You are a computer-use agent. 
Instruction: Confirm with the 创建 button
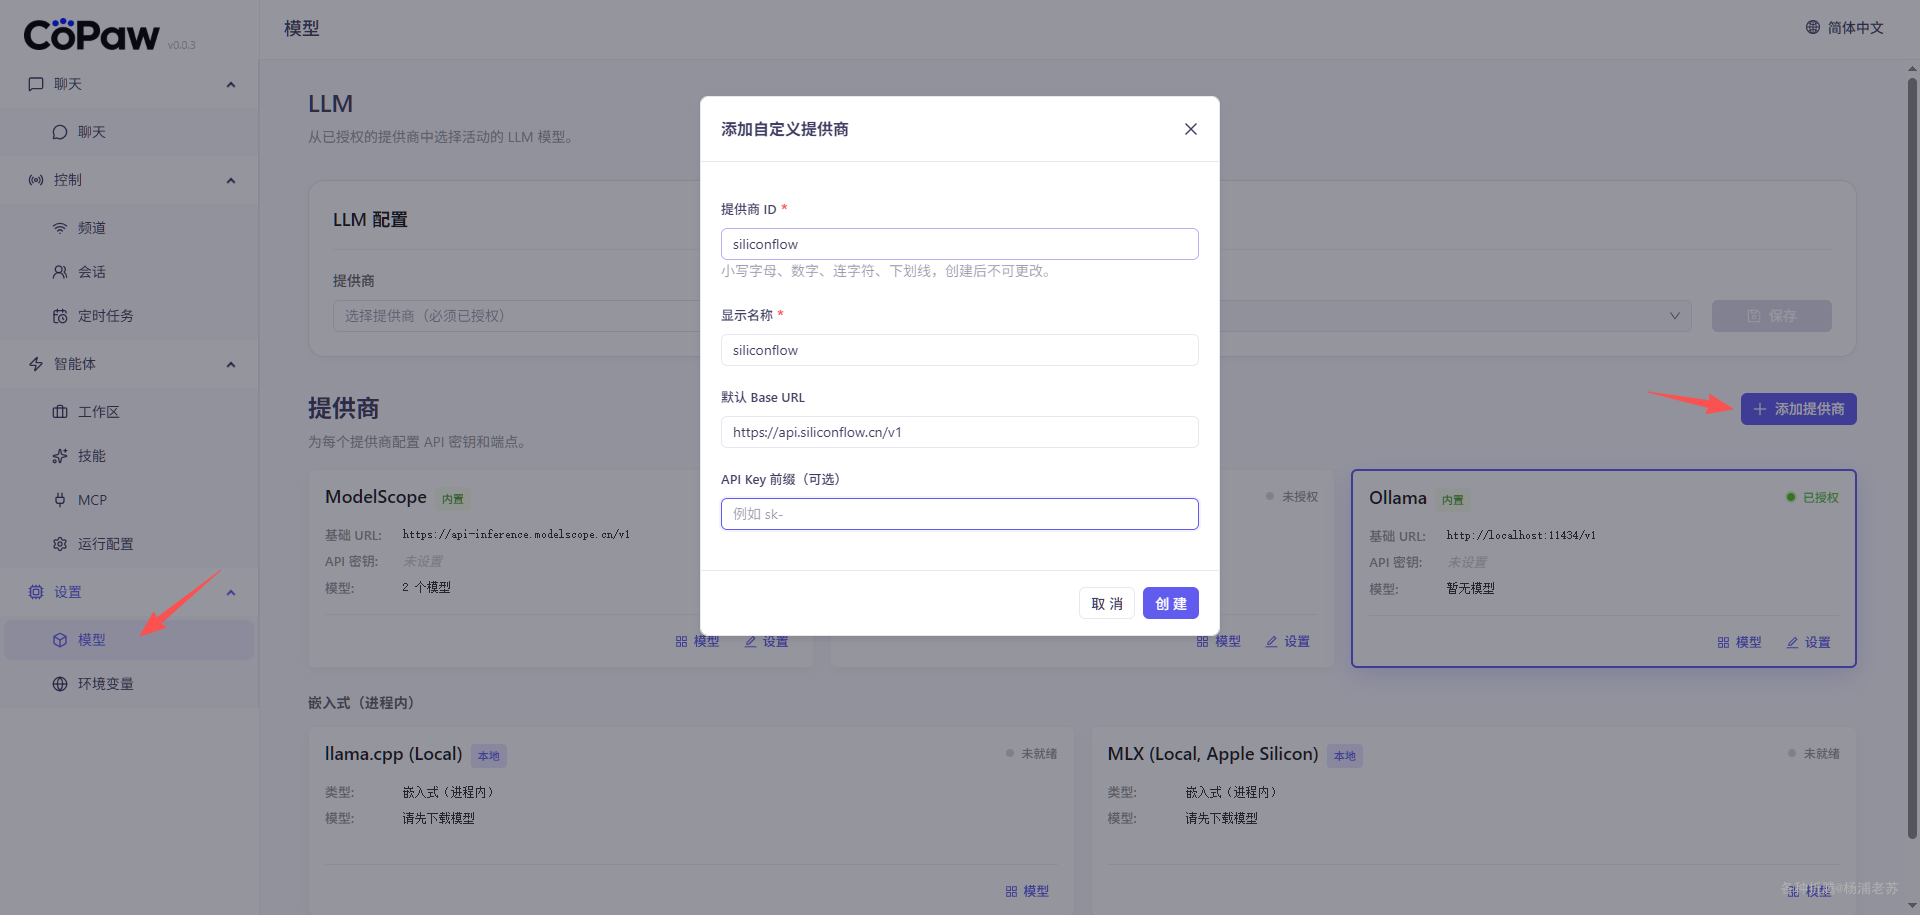[1170, 603]
